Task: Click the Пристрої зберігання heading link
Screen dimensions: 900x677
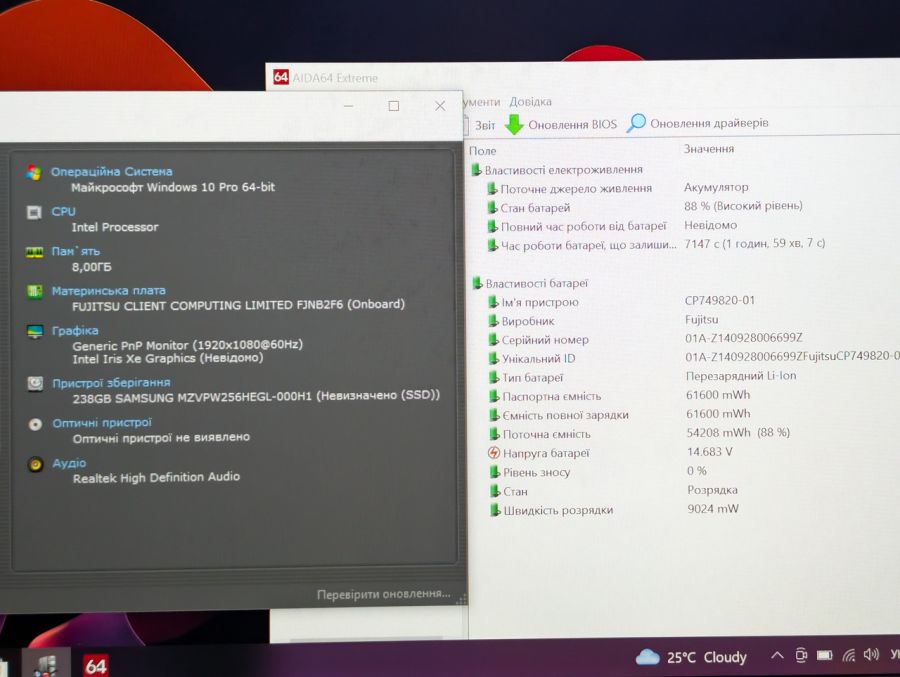Action: 111,383
